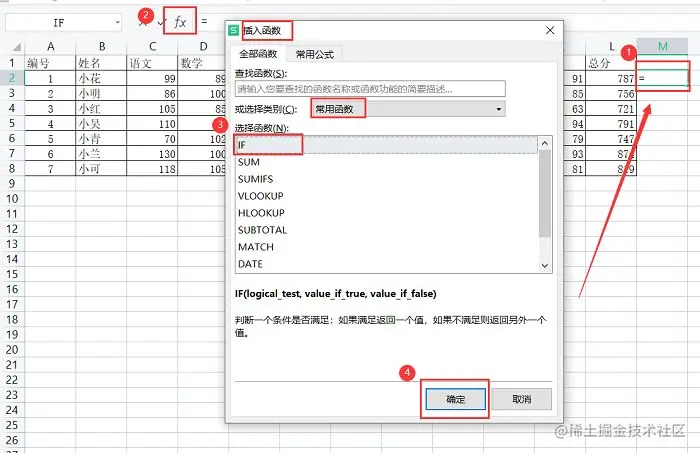700x453 pixels.
Task: Click 语文 score cell 118
Action: pos(152,169)
